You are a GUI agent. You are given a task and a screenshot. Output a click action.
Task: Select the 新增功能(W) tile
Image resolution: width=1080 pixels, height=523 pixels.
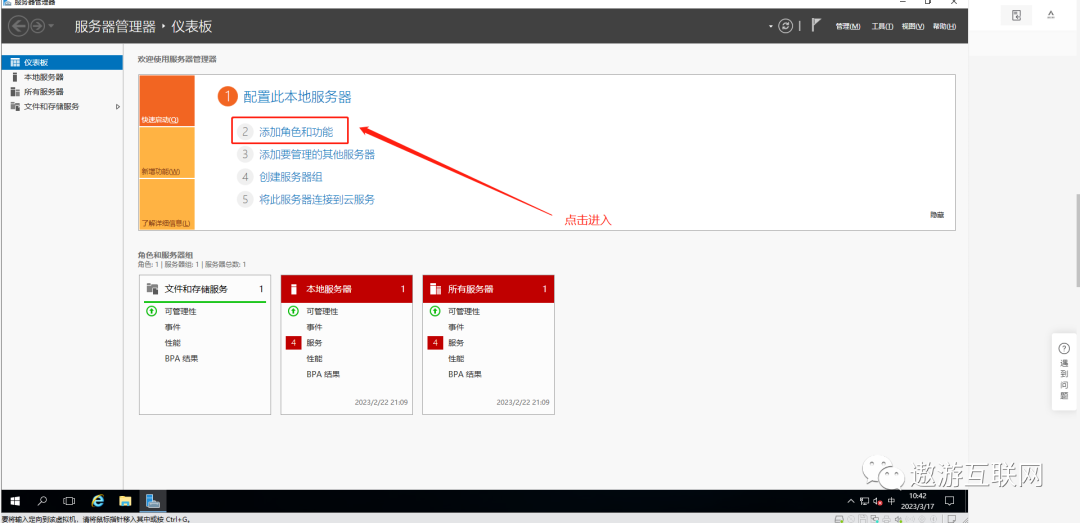pyautogui.click(x=167, y=152)
